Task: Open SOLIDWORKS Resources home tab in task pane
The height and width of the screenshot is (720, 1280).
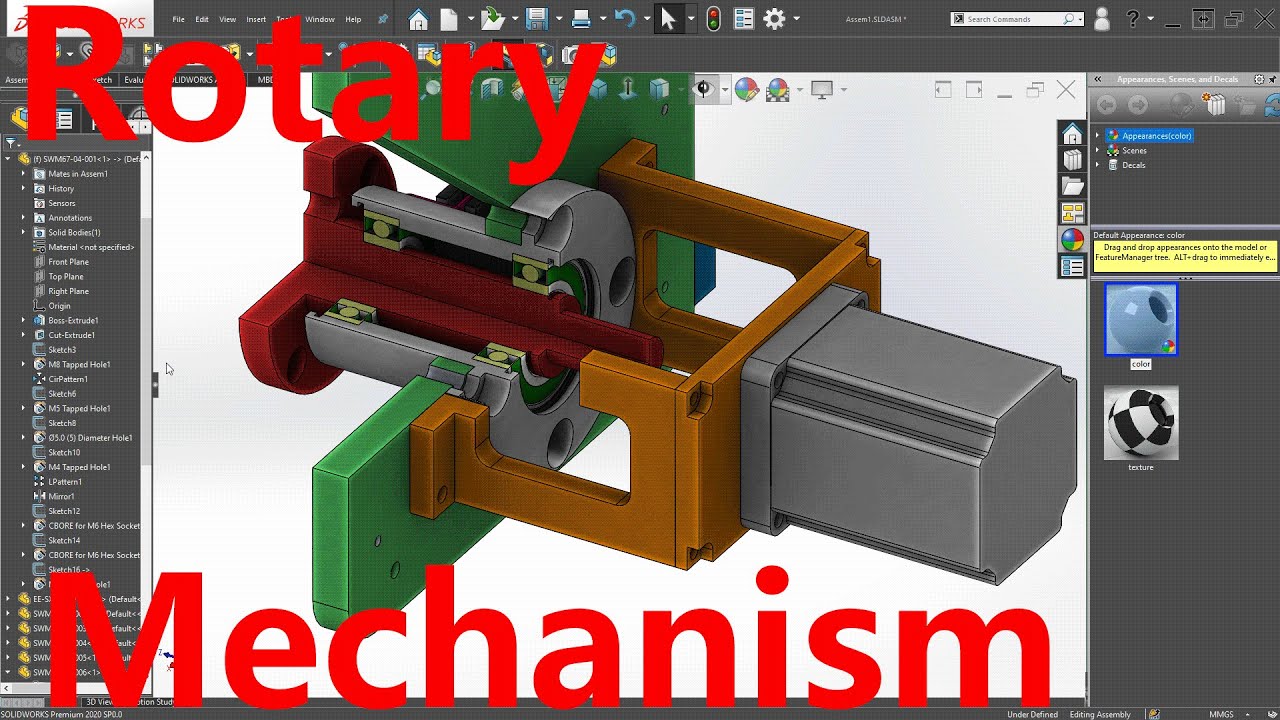Action: (1072, 134)
